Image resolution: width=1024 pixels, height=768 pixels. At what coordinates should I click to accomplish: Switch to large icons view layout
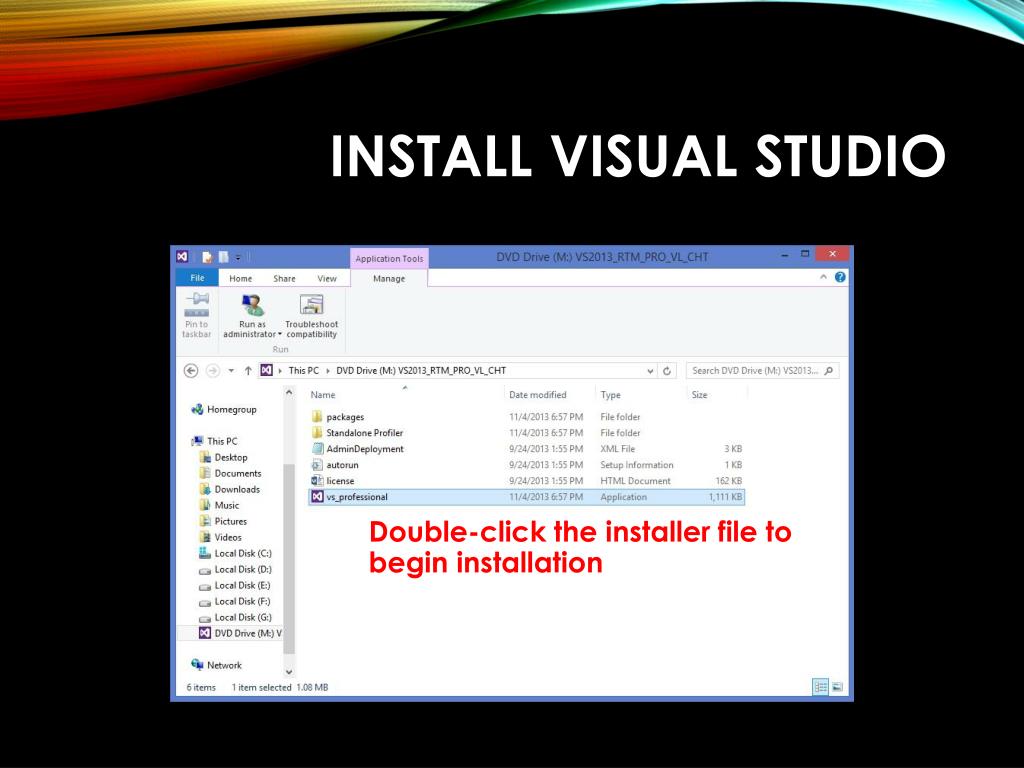click(x=837, y=687)
